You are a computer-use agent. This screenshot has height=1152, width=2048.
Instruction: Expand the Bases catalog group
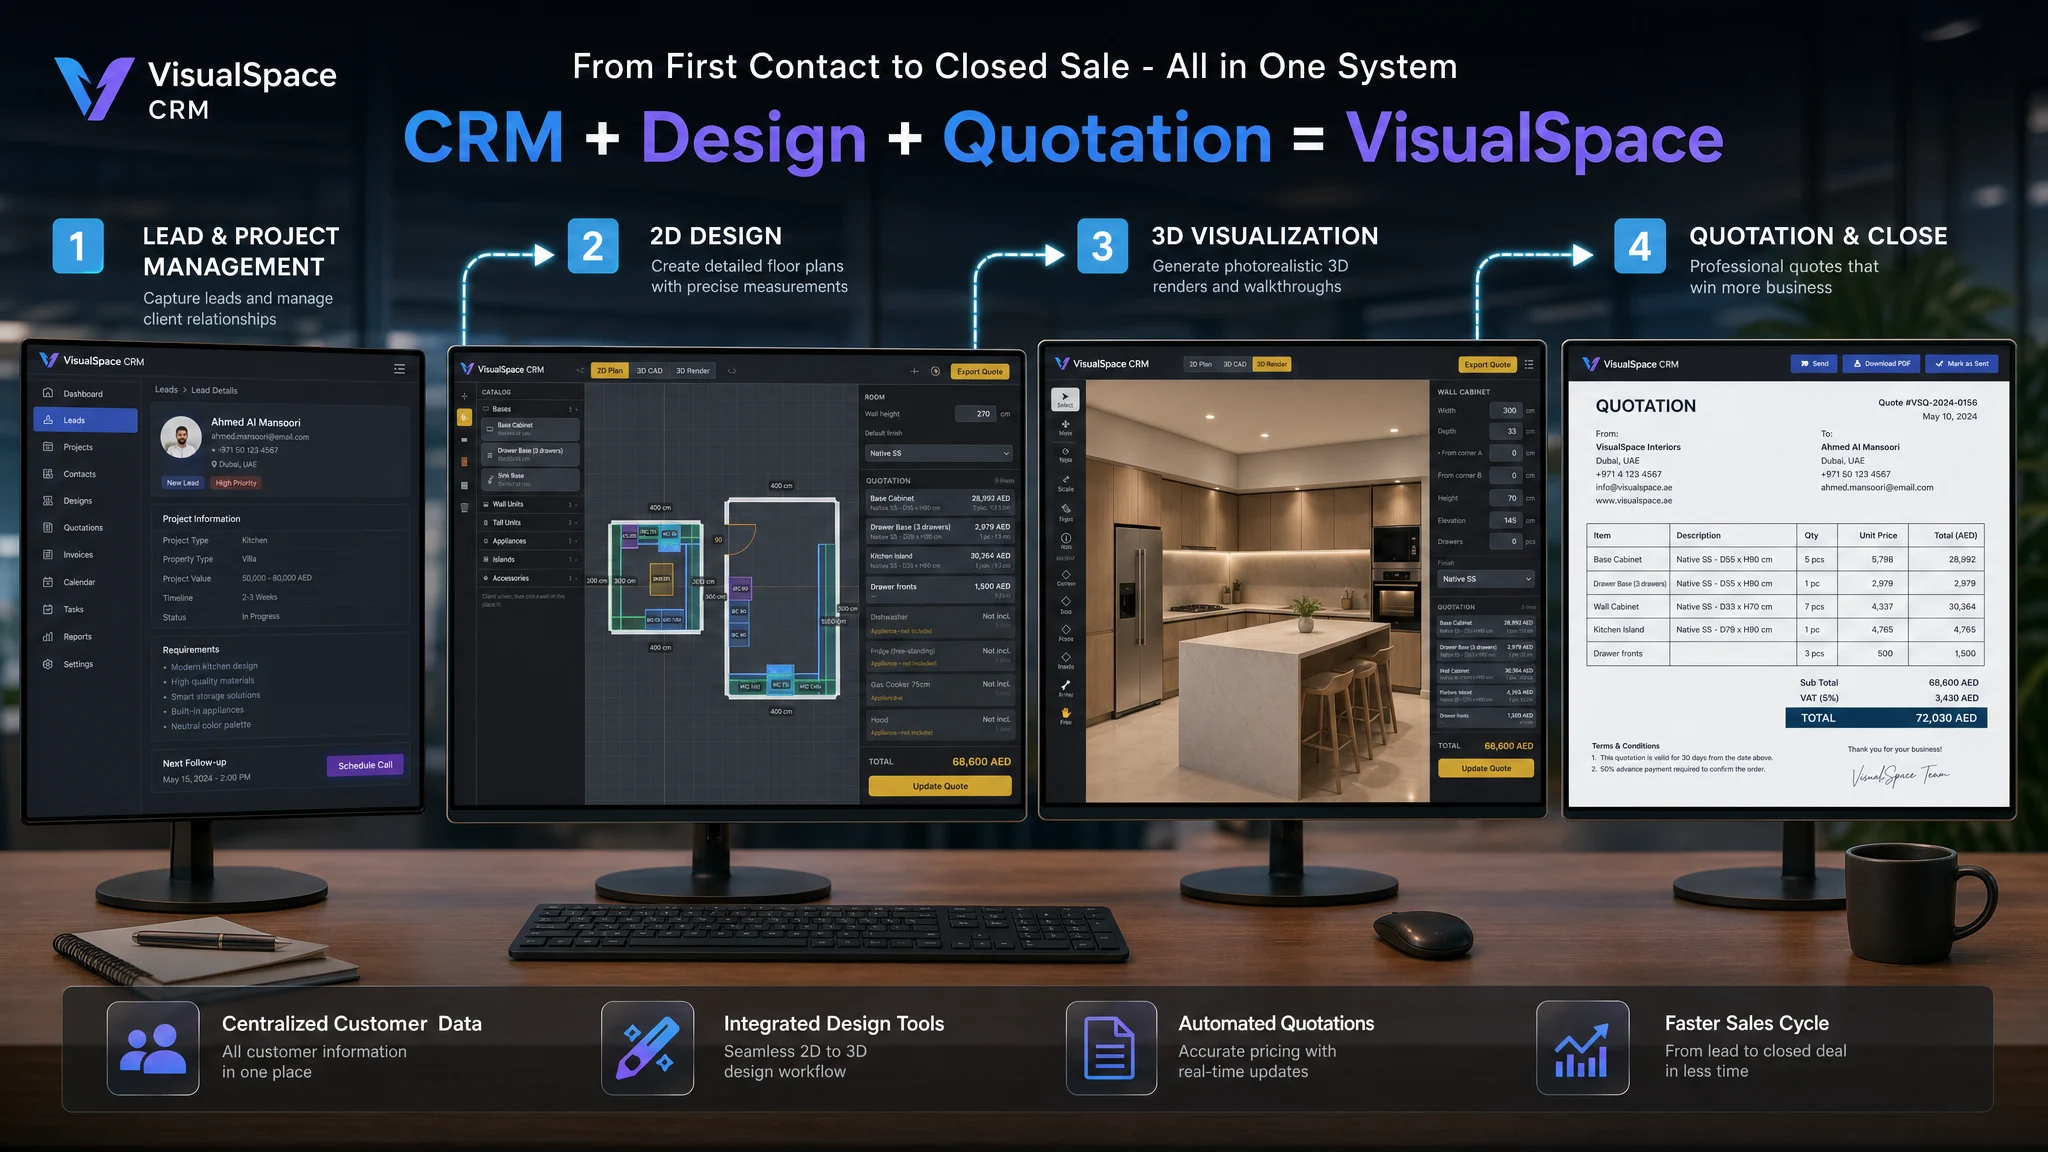pyautogui.click(x=530, y=409)
